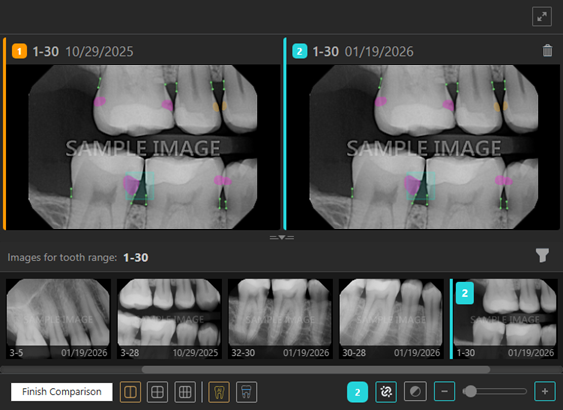Click the plus zoom-in button
Screen dimensions: 563x410
[x=545, y=391]
